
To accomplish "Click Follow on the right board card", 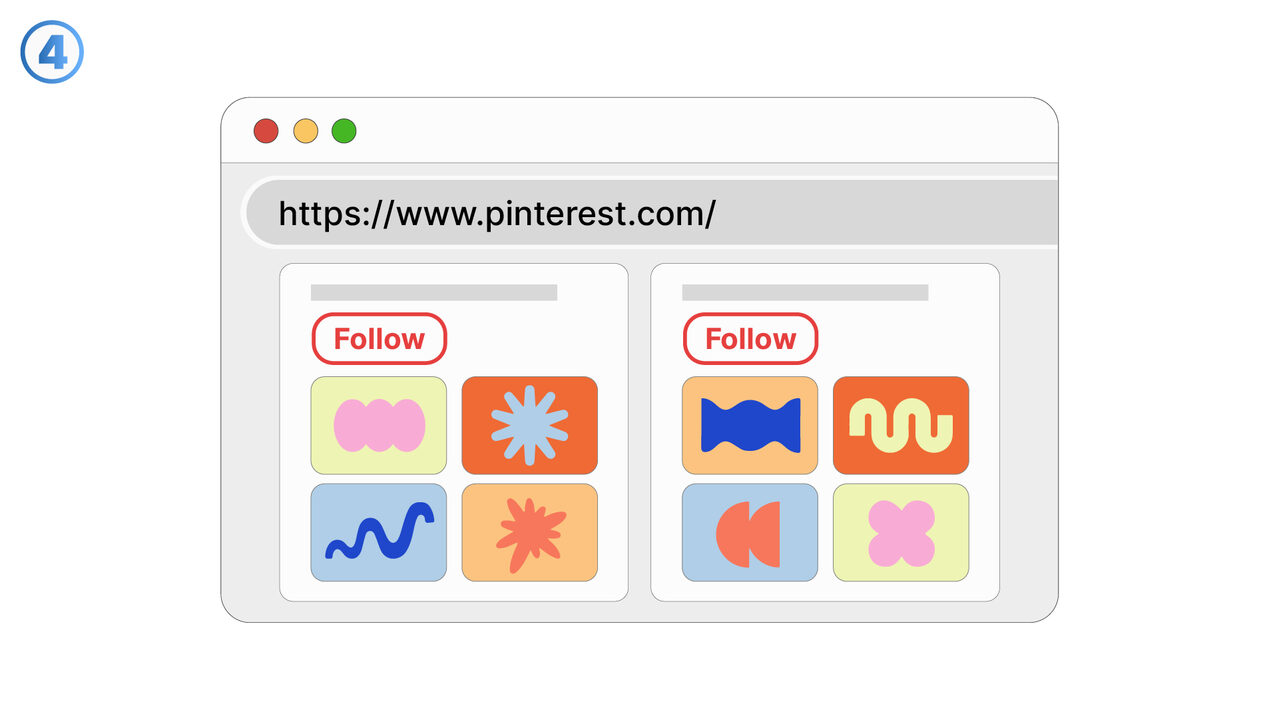I will tap(750, 339).
